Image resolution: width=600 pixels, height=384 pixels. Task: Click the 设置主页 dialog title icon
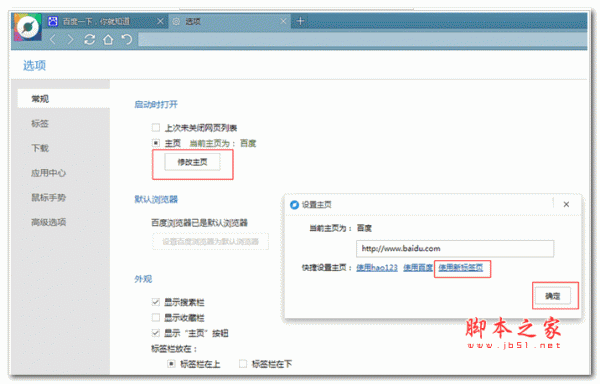(294, 205)
